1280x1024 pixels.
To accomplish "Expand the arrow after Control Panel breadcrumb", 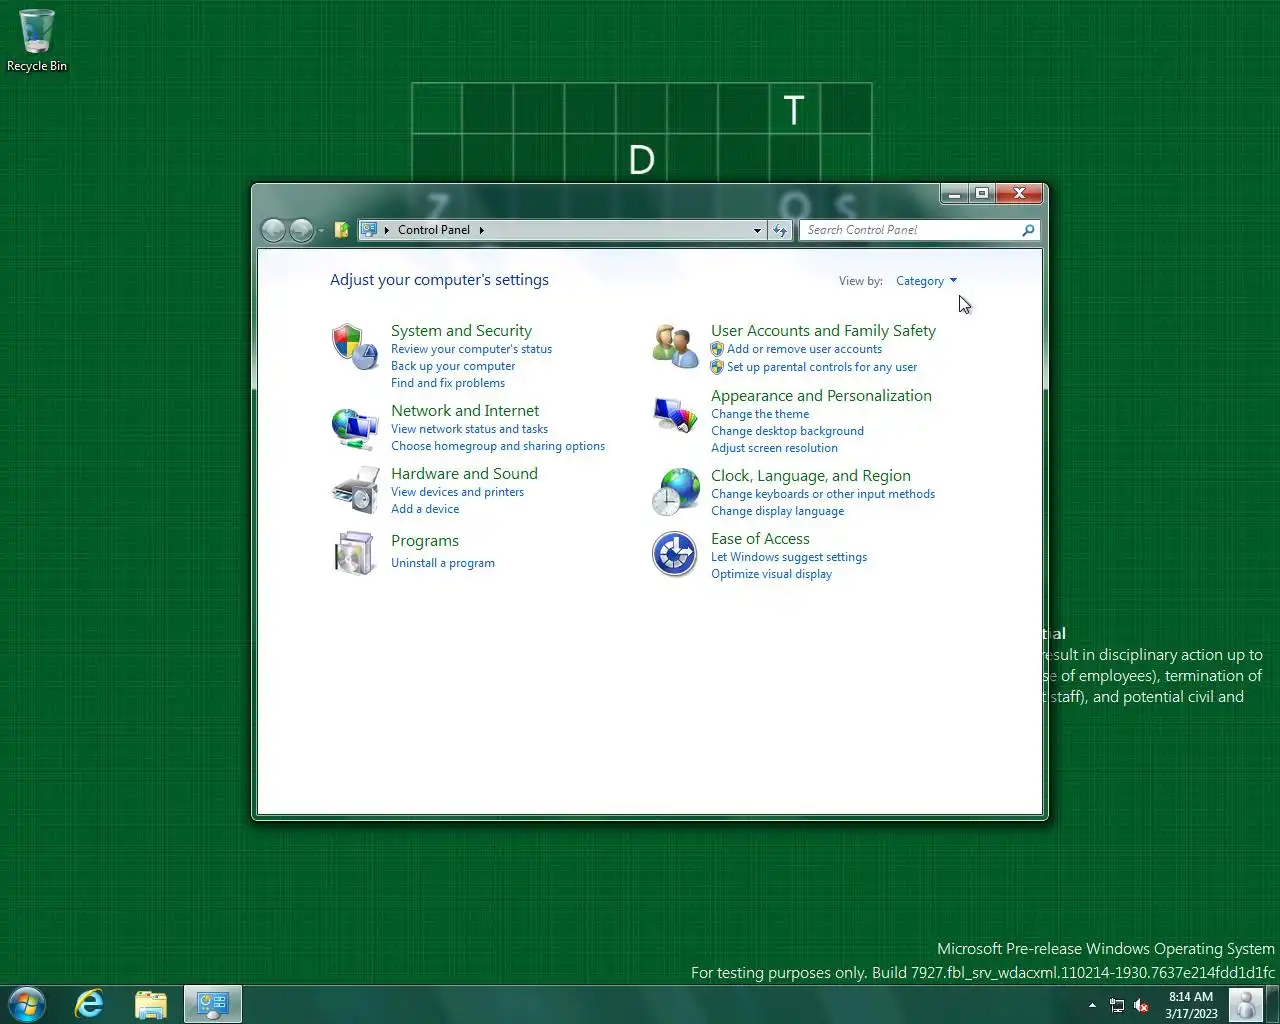I will point(481,230).
